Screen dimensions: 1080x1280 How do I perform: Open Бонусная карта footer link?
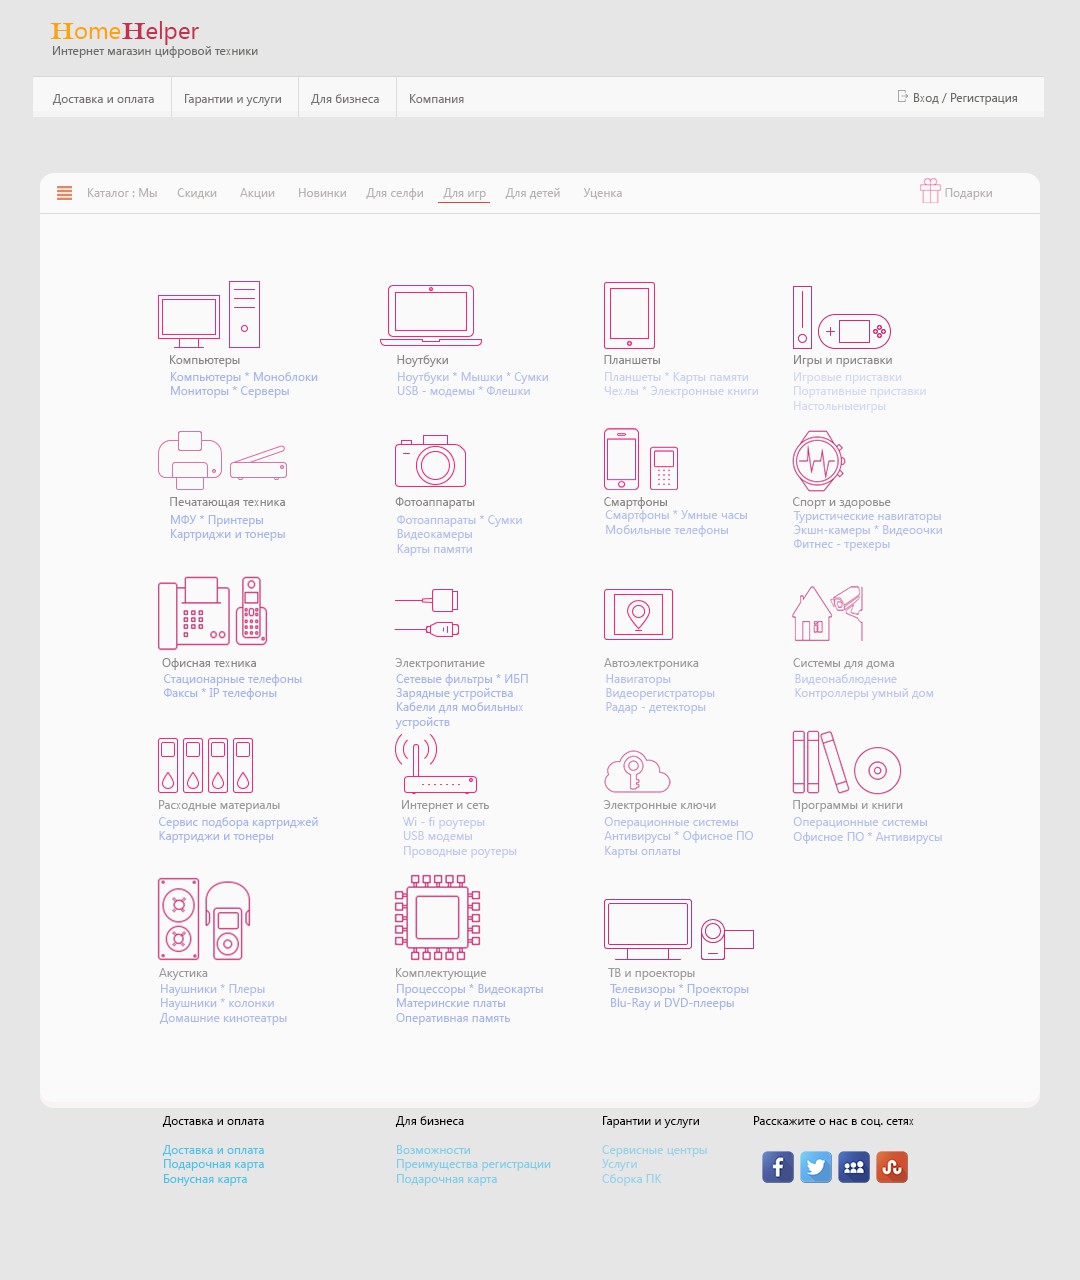[x=205, y=1179]
